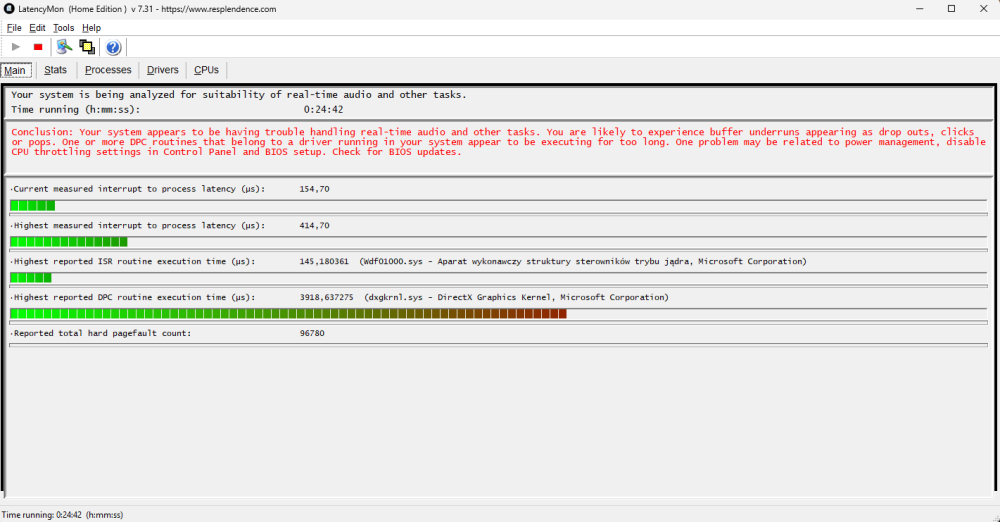Screen dimensions: 1000x522
Task: Open the Edit menu
Action: [x=37, y=28]
